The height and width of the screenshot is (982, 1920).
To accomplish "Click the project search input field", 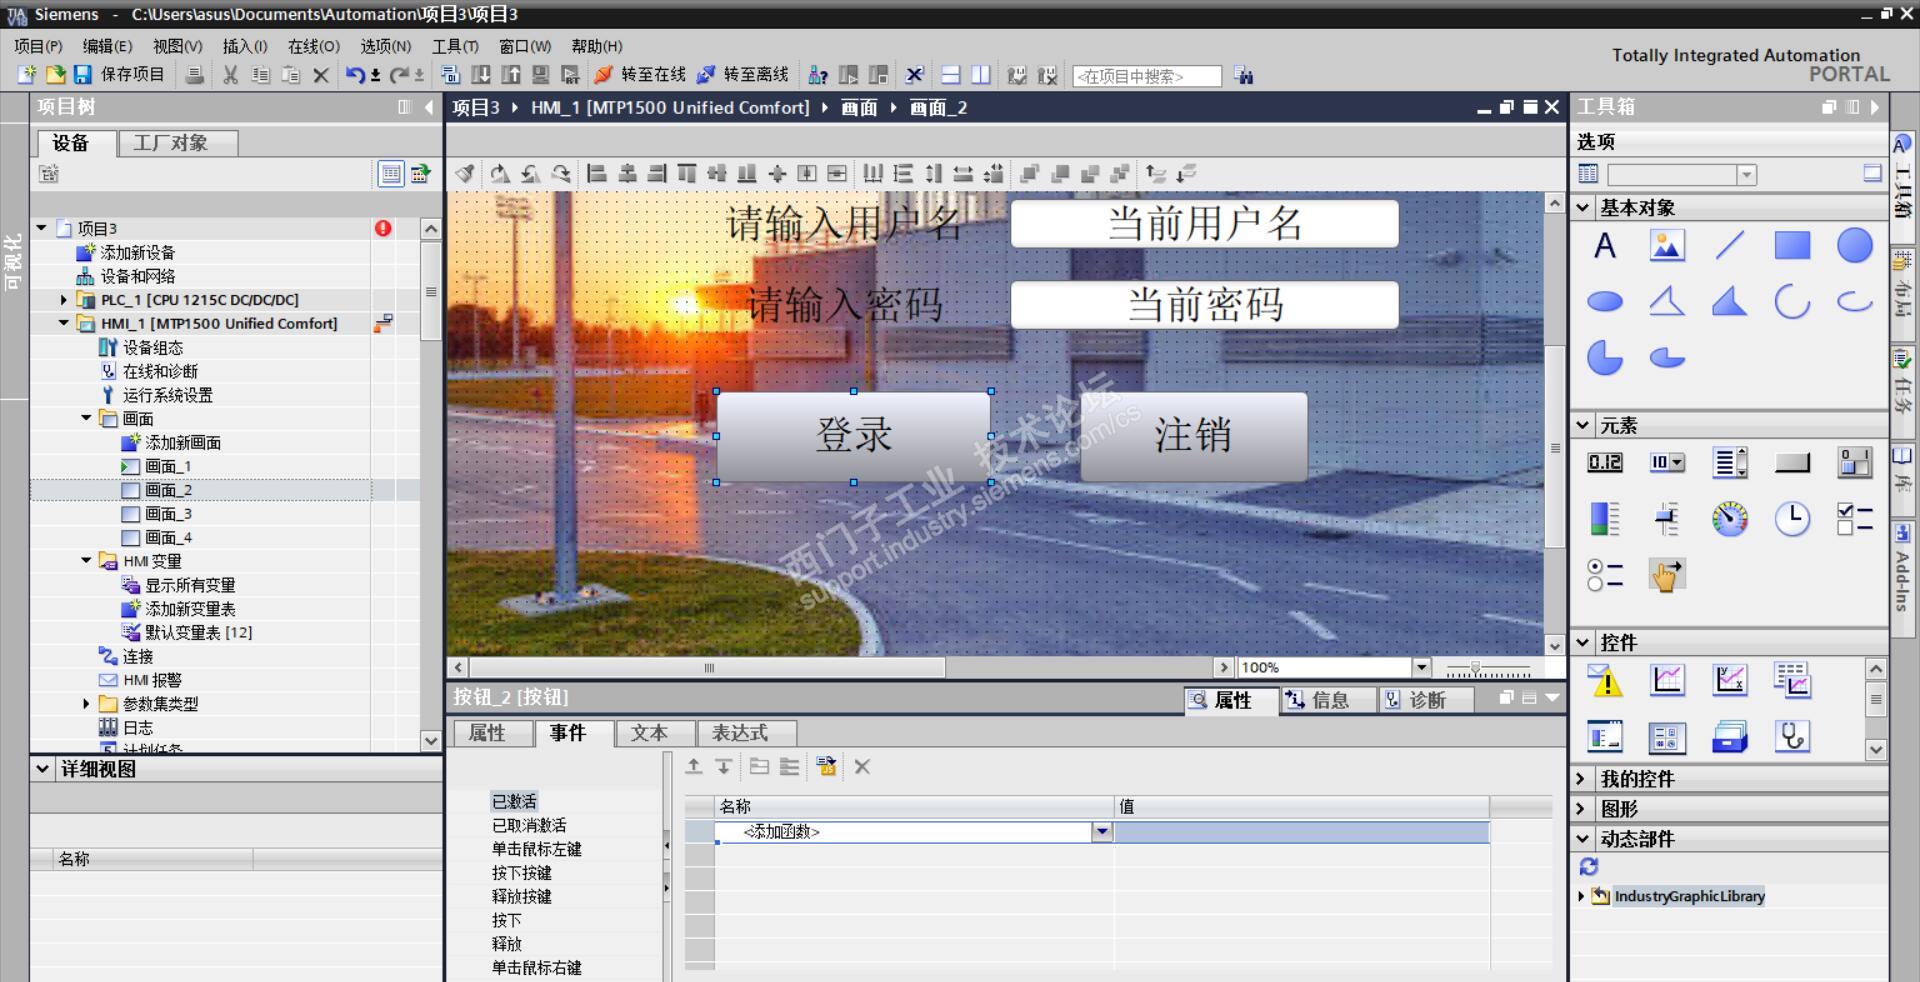I will [1146, 76].
